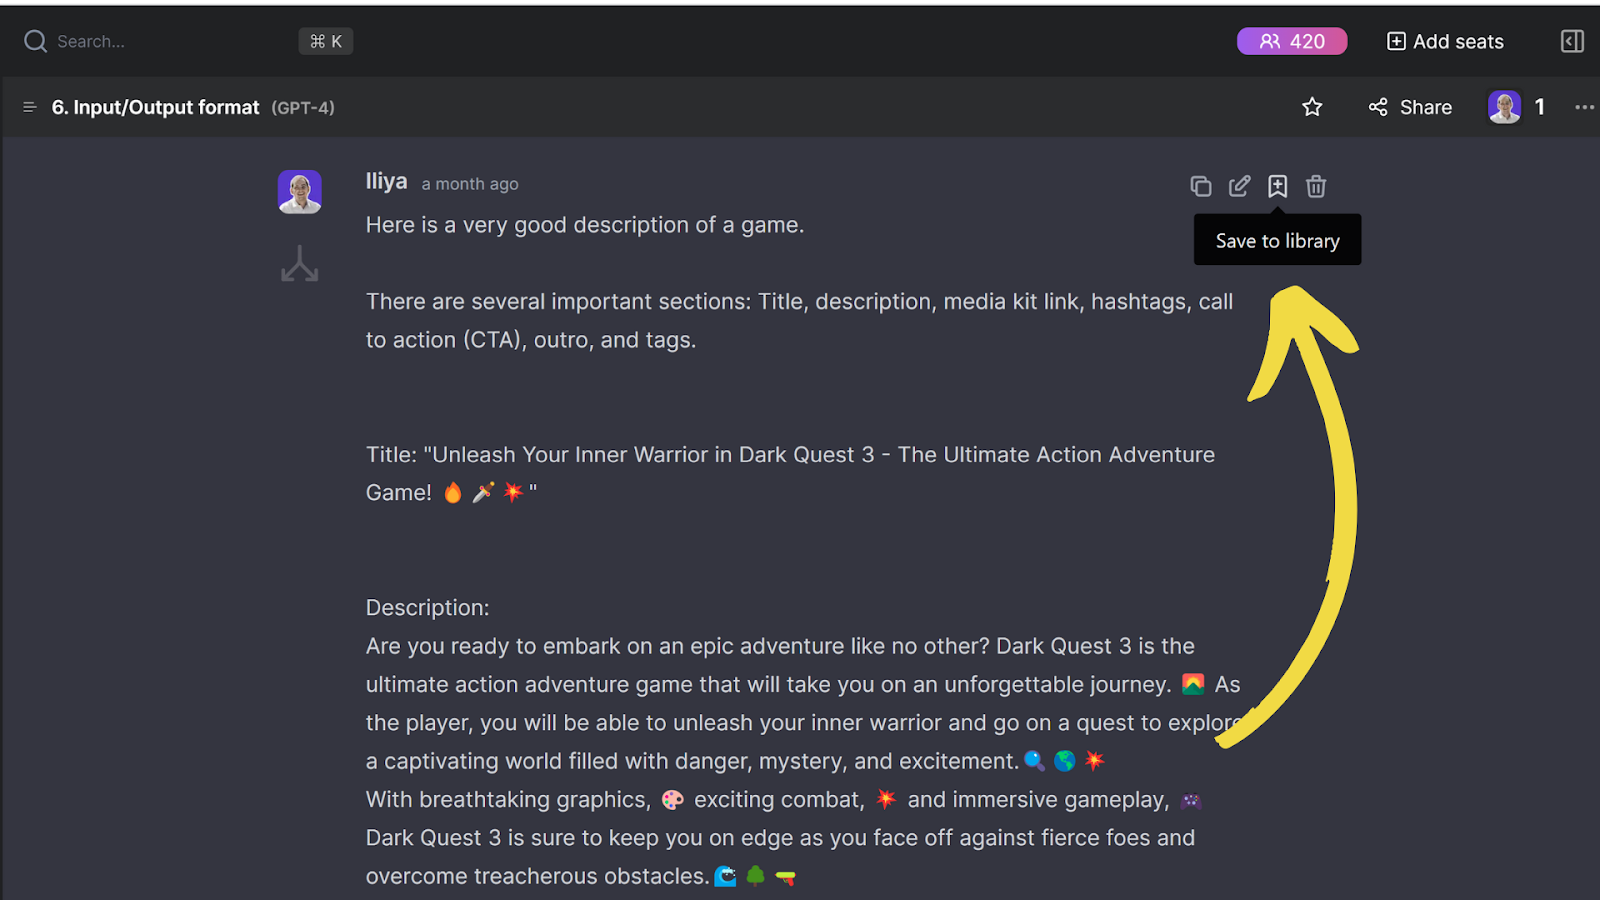Click the Share button
This screenshot has width=1600, height=900.
[x=1410, y=107]
